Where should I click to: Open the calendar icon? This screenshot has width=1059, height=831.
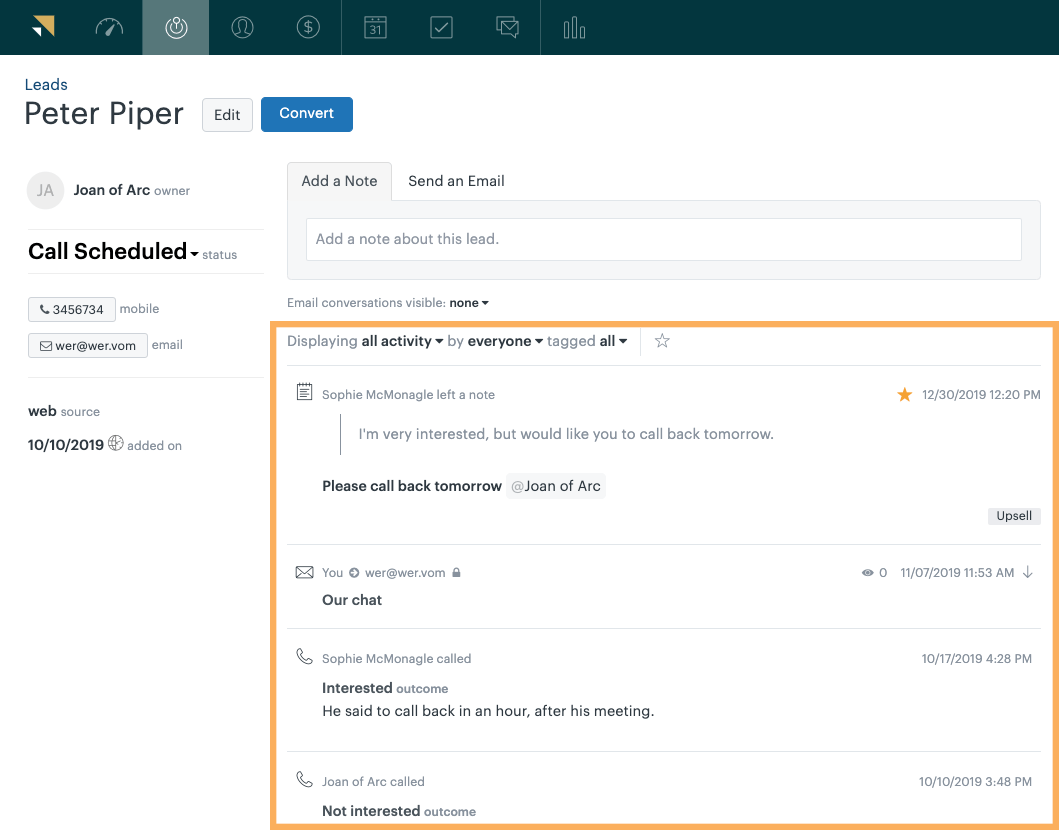tap(375, 27)
